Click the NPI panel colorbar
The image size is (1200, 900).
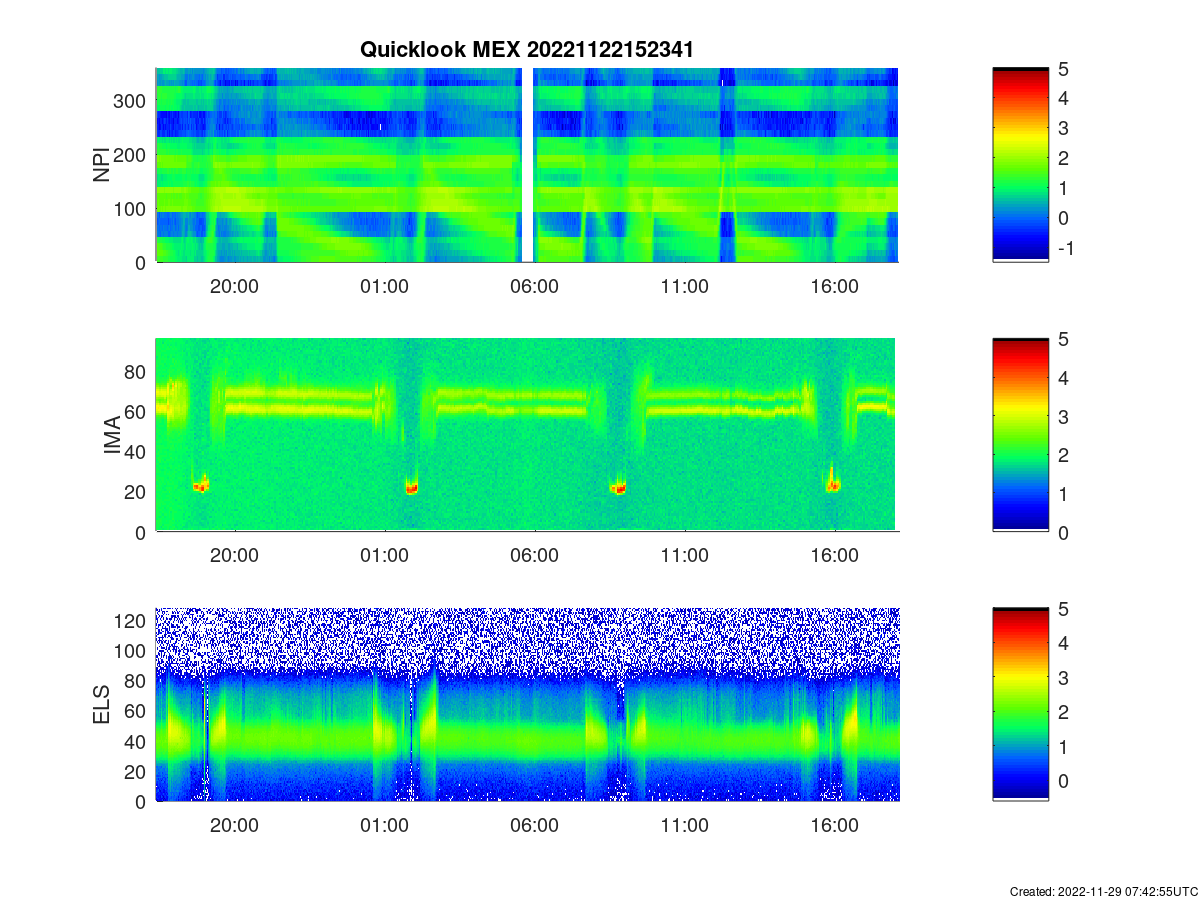(1020, 165)
